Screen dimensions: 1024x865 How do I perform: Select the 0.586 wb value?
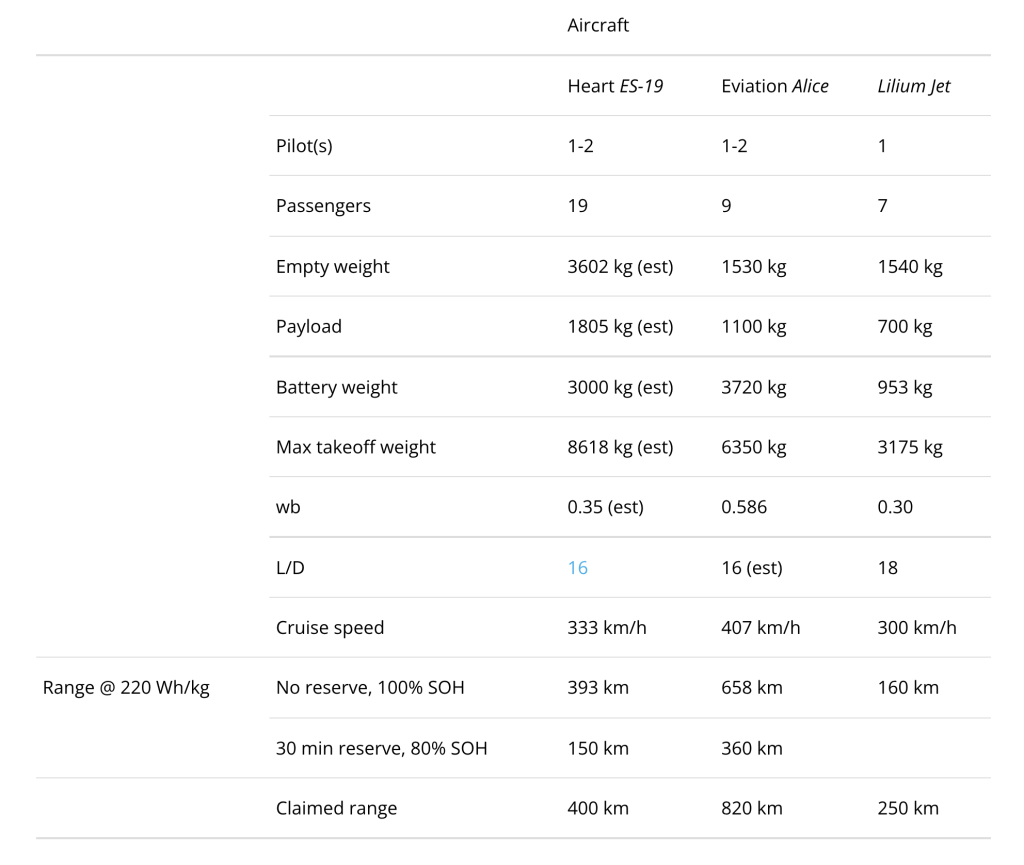coord(744,507)
